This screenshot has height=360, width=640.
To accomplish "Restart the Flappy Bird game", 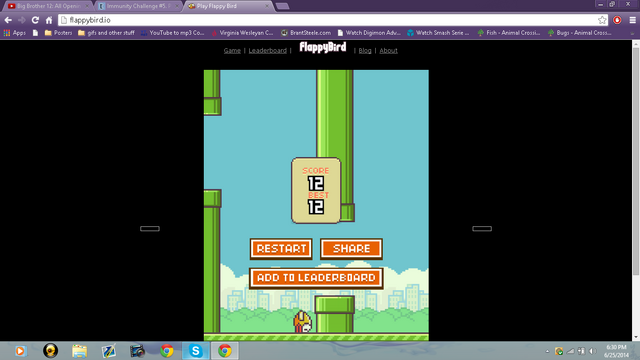I will [281, 249].
